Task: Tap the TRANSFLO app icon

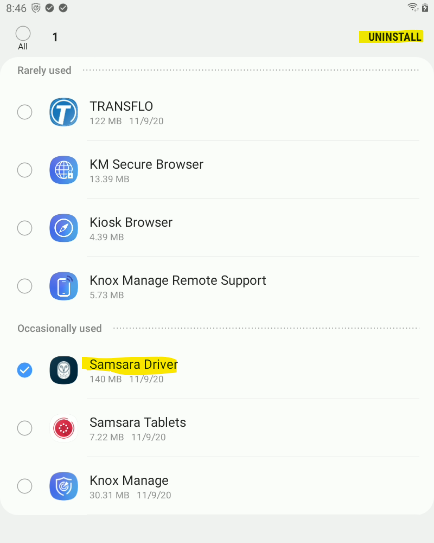Action: pos(63,112)
